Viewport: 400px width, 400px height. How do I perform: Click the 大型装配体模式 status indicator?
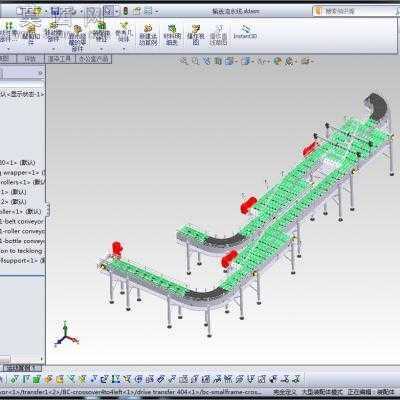(322, 392)
